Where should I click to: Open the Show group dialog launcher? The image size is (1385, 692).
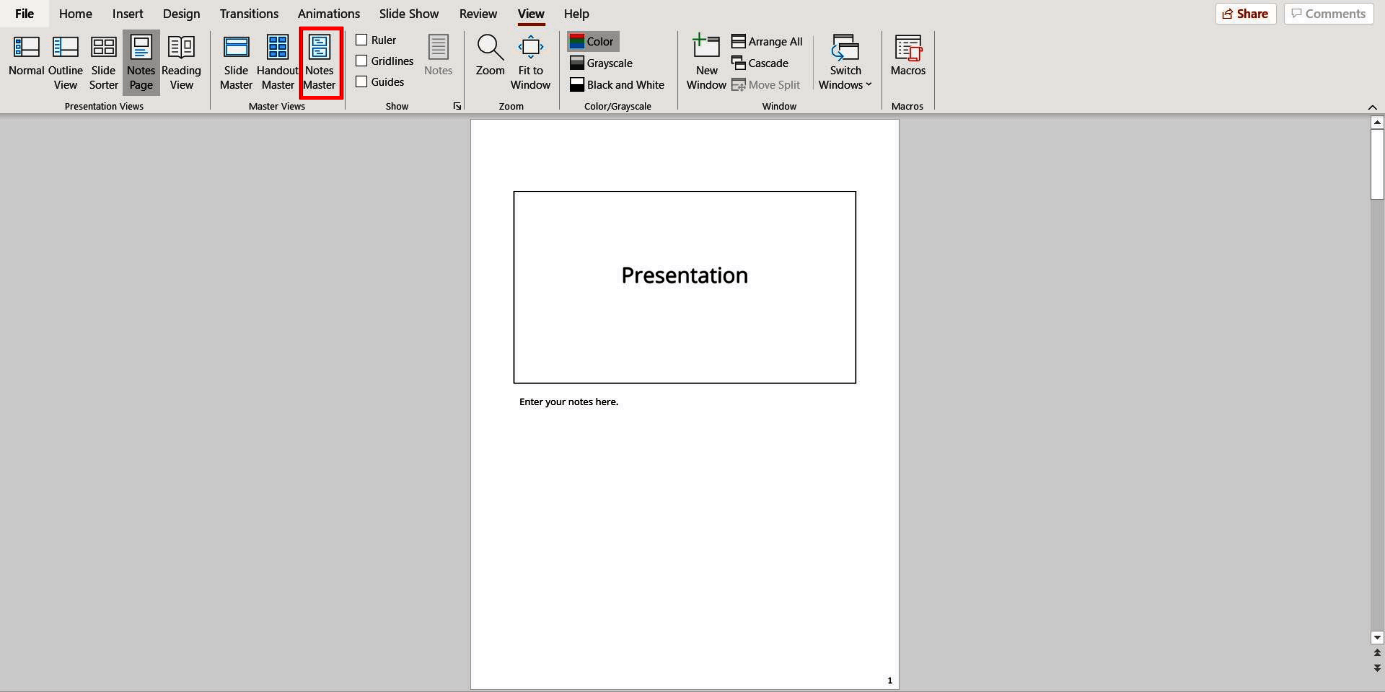(456, 105)
